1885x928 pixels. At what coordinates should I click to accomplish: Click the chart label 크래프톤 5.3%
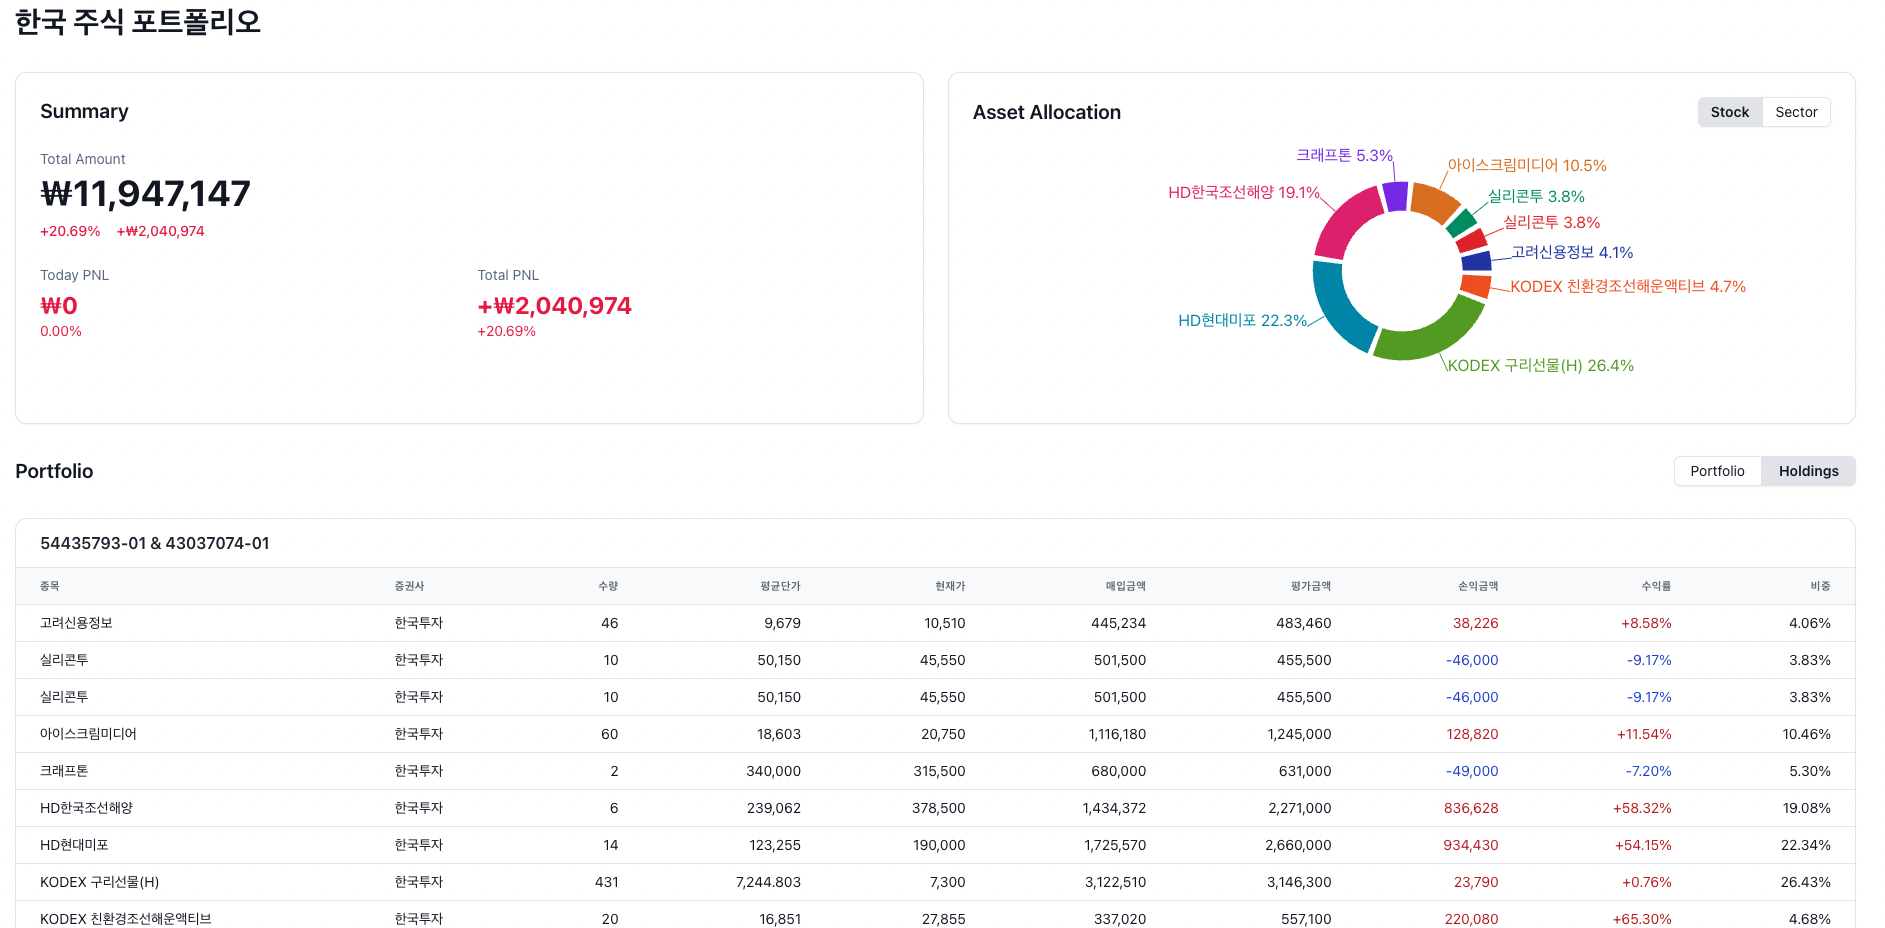click(x=1344, y=155)
